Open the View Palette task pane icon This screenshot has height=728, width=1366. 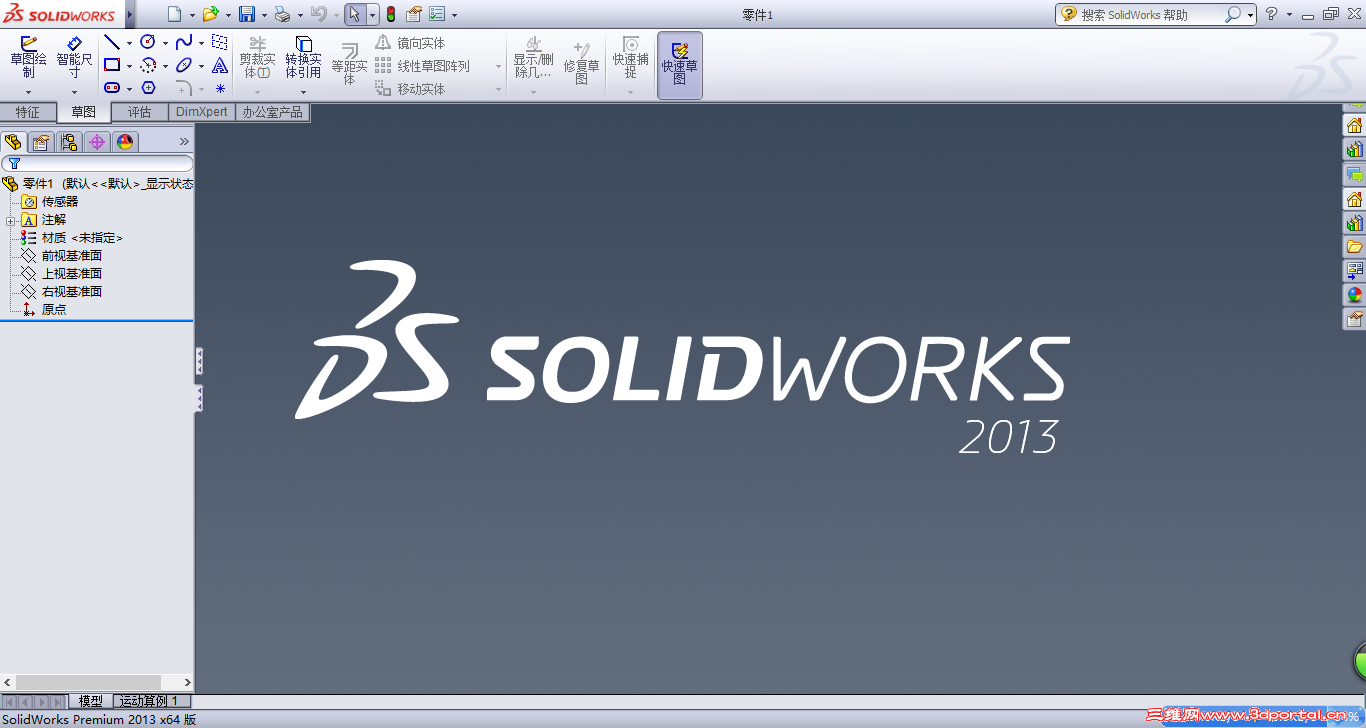pos(1354,271)
